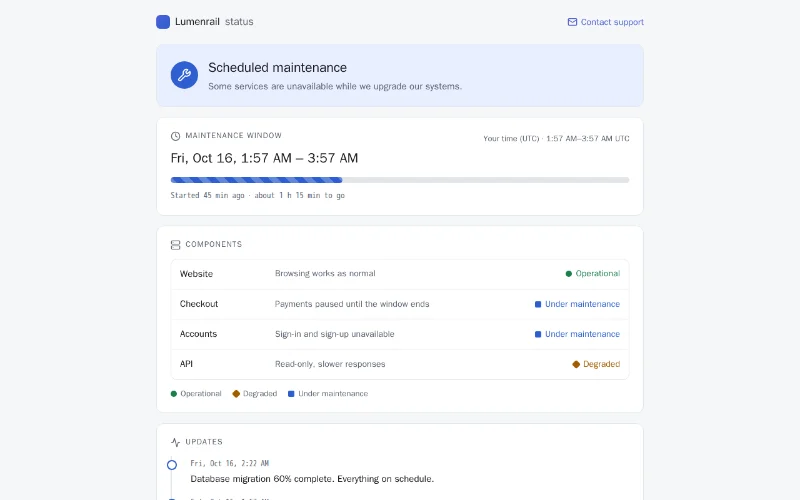Click 'Browsing works as normal' description
The height and width of the screenshot is (500, 800).
(x=326, y=273)
